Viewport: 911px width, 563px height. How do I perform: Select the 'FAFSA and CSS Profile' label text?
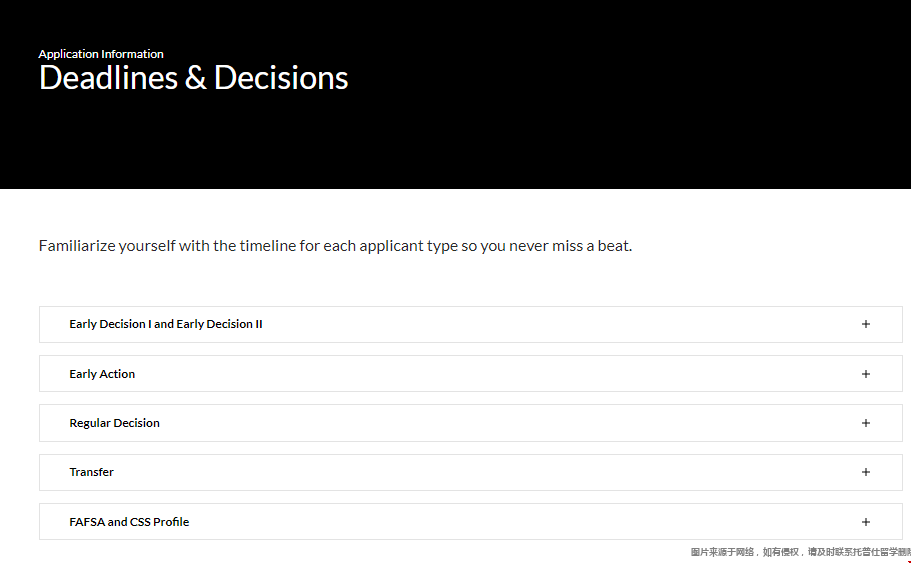point(129,522)
